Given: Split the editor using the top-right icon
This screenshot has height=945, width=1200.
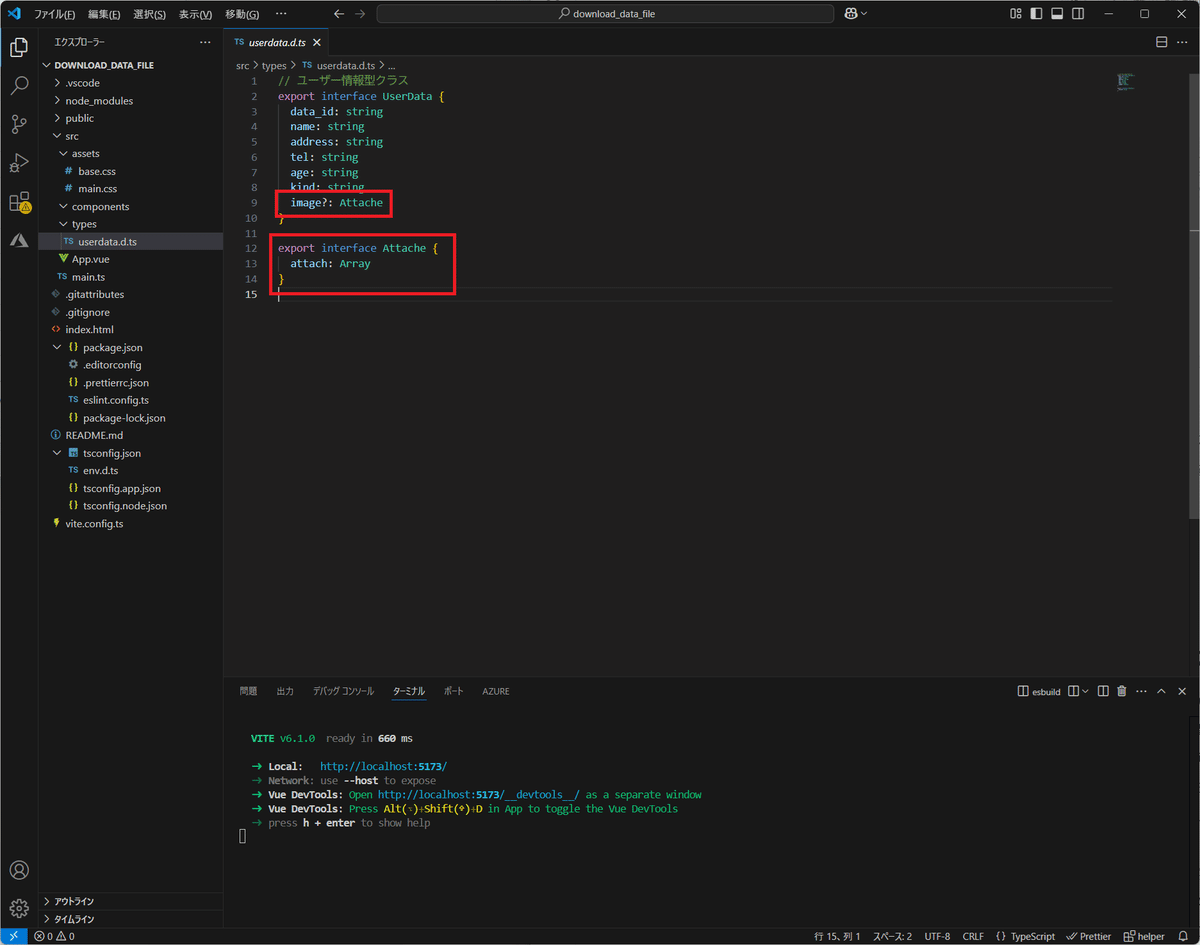Looking at the screenshot, I should pos(1161,42).
